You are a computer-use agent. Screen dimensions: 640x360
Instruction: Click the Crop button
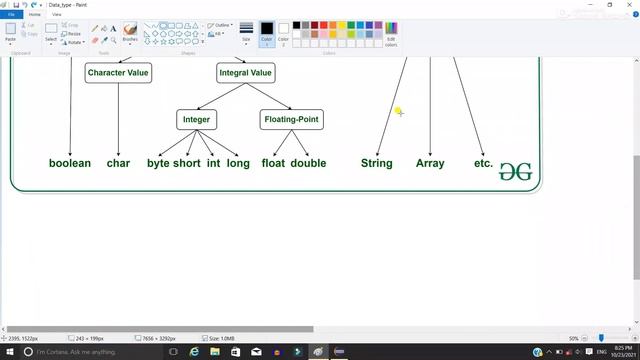[70, 25]
